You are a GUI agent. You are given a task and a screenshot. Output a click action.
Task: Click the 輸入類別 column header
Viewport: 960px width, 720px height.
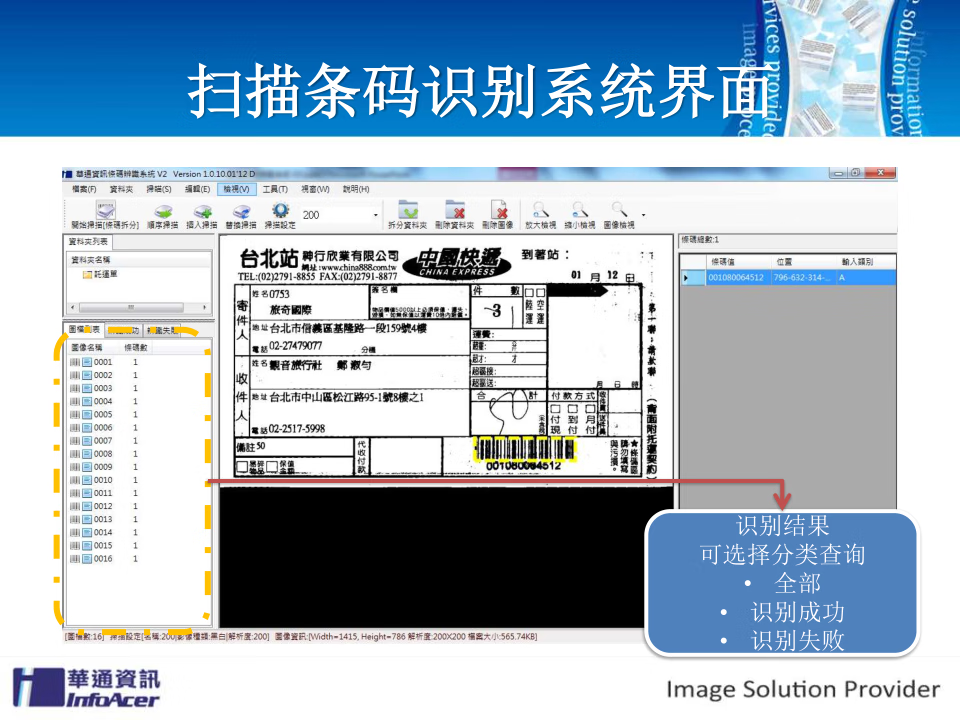(858, 261)
